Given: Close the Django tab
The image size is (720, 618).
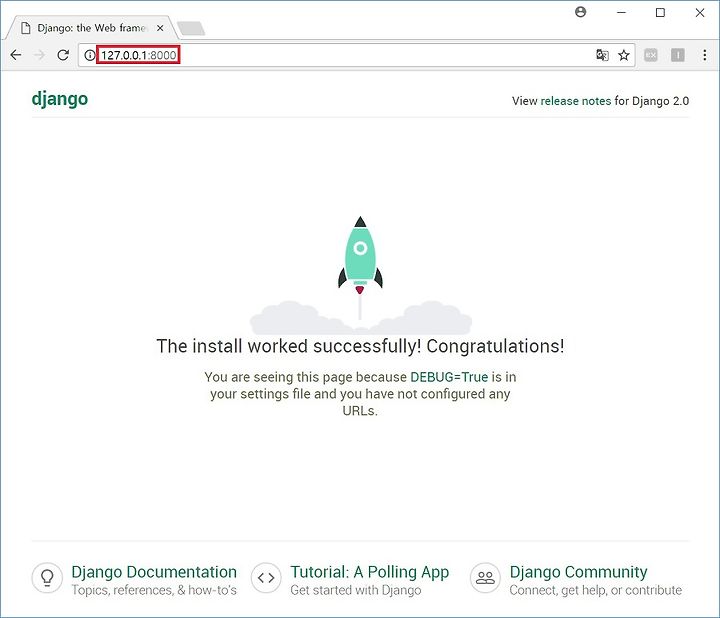Looking at the screenshot, I should point(160,28).
